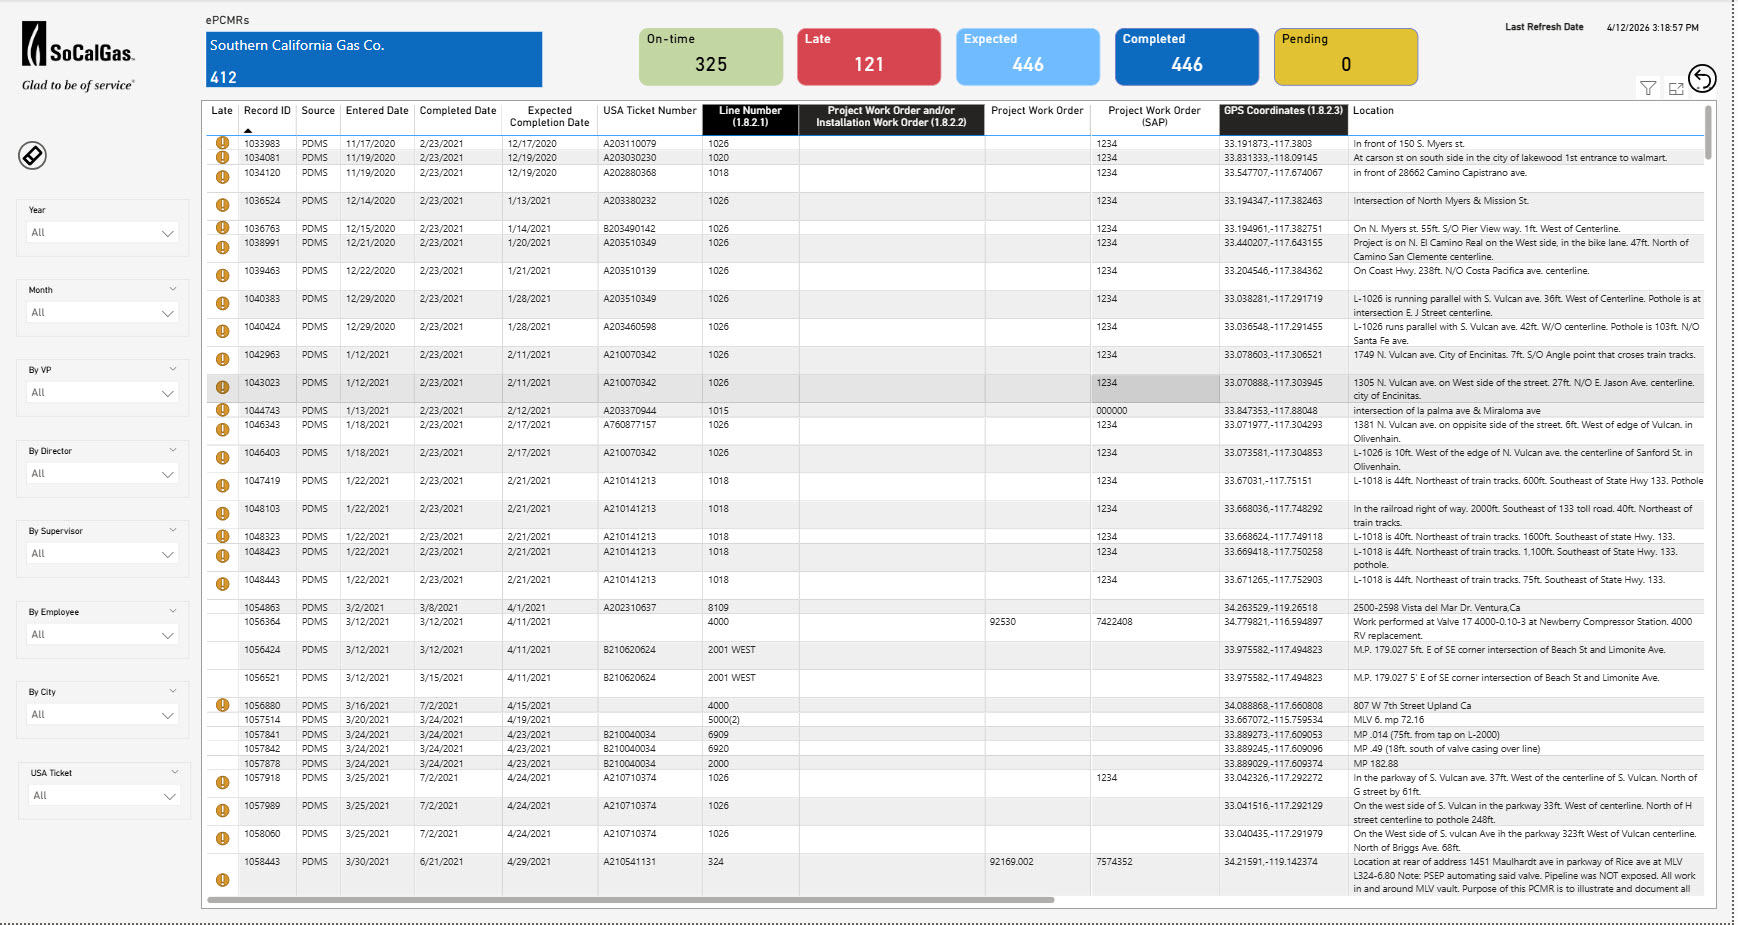This screenshot has width=1738, height=925.
Task: Click the table's horizontal scrollbar
Action: click(630, 900)
